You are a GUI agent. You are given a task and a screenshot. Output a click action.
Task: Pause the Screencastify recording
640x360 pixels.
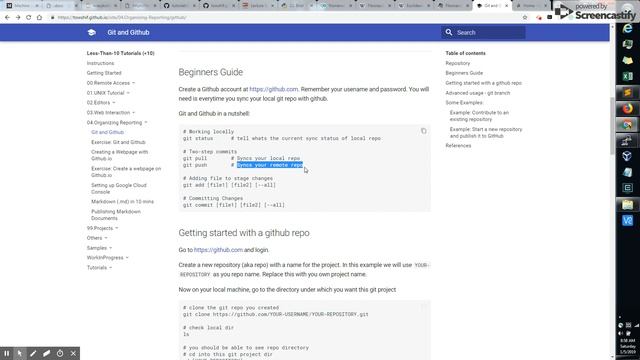(7, 353)
